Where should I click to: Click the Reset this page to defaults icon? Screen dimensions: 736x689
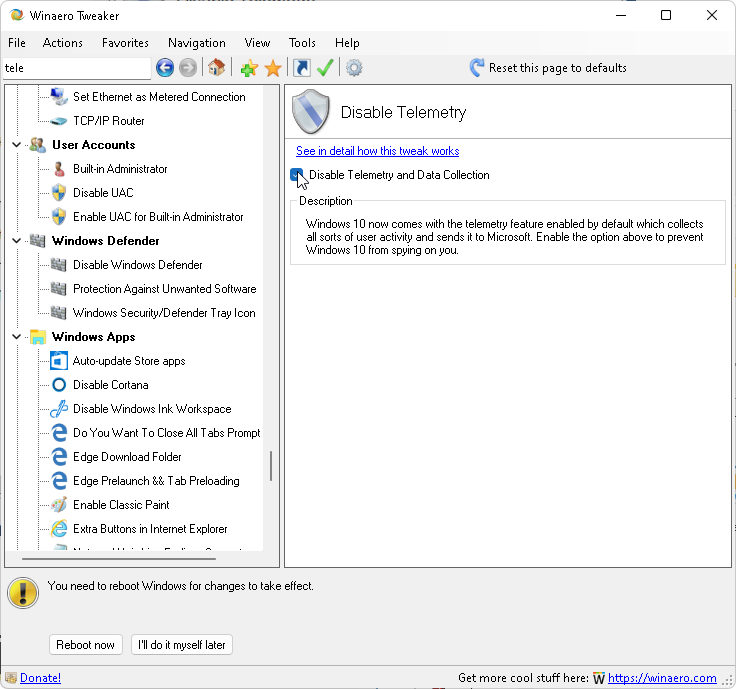click(x=476, y=68)
